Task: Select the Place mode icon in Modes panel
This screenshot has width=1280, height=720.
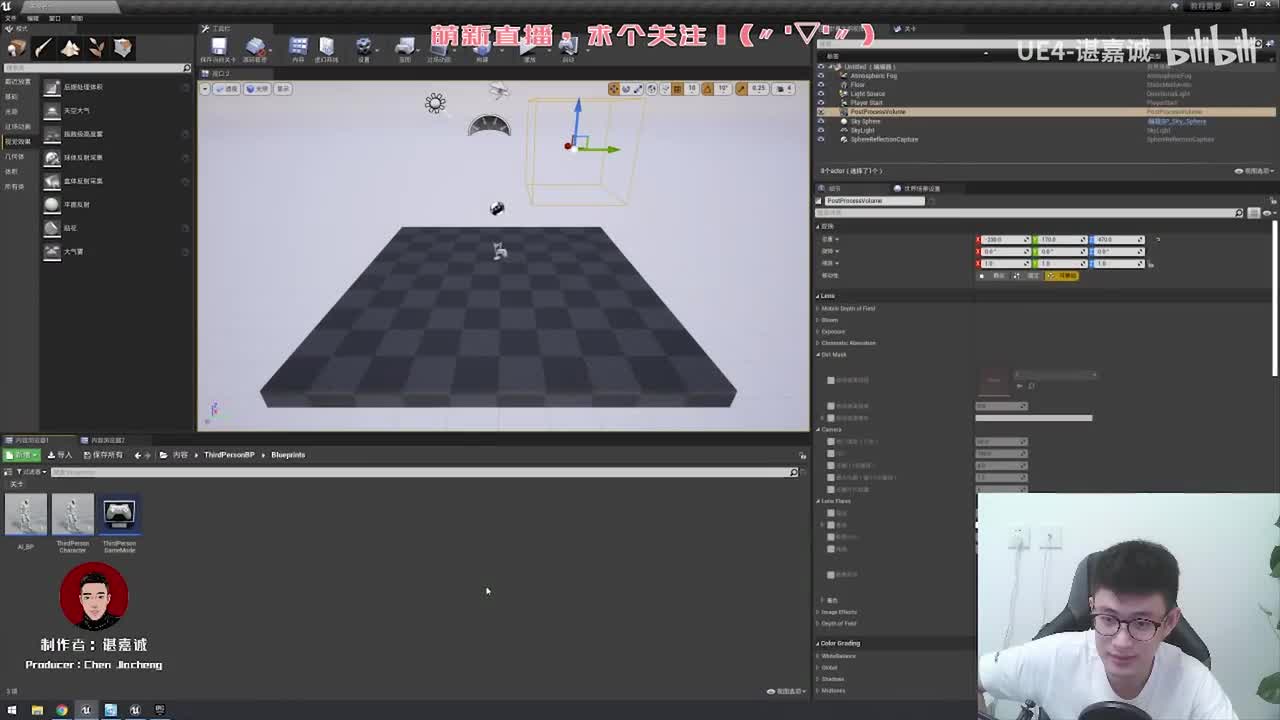Action: (16, 47)
